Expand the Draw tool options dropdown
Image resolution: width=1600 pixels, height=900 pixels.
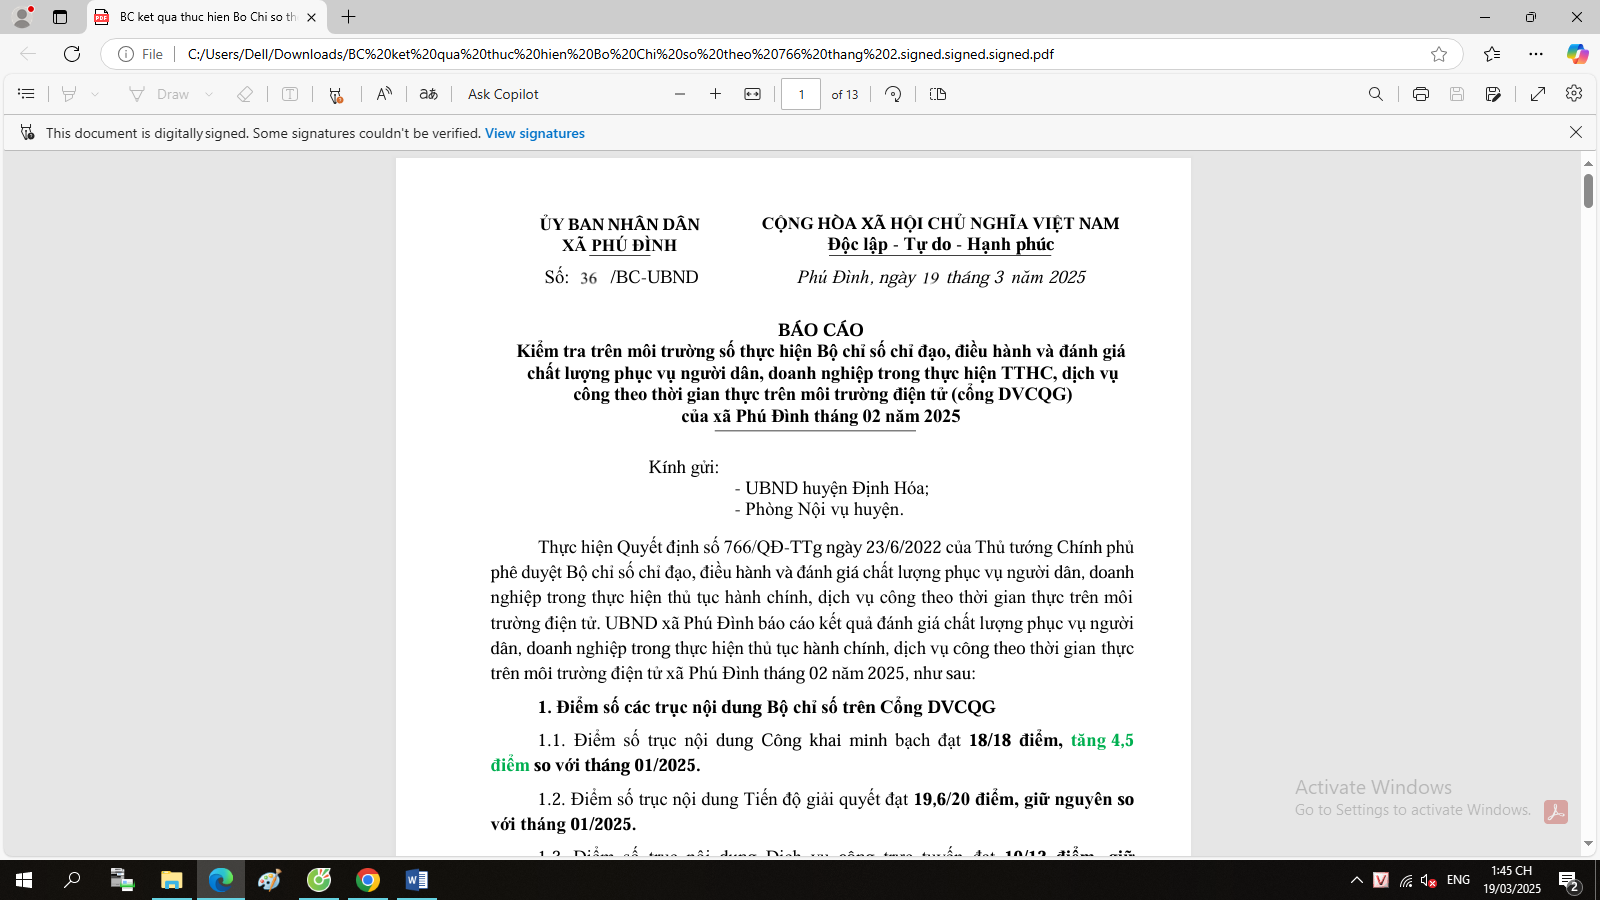click(209, 94)
